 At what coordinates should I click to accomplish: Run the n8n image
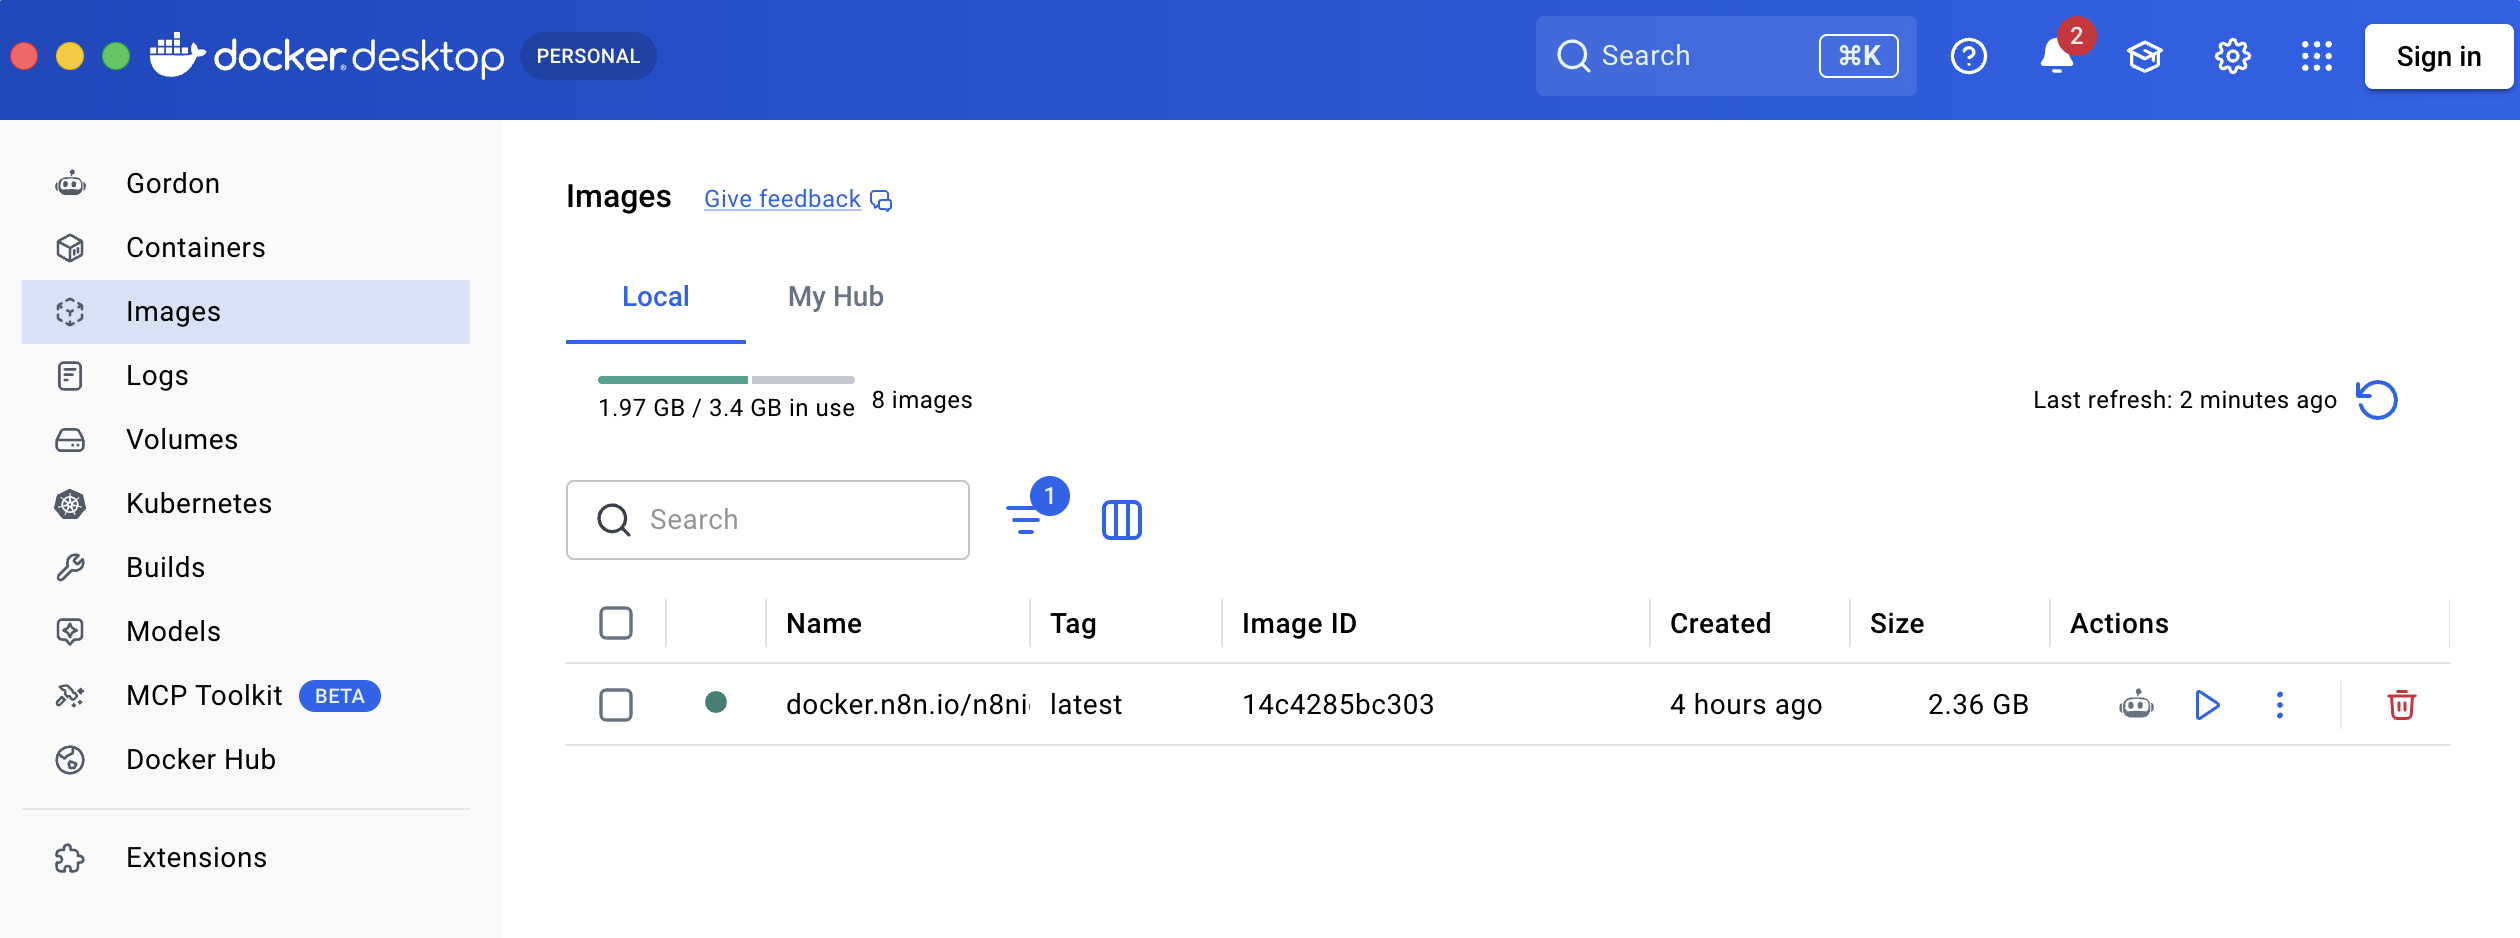coord(2208,705)
